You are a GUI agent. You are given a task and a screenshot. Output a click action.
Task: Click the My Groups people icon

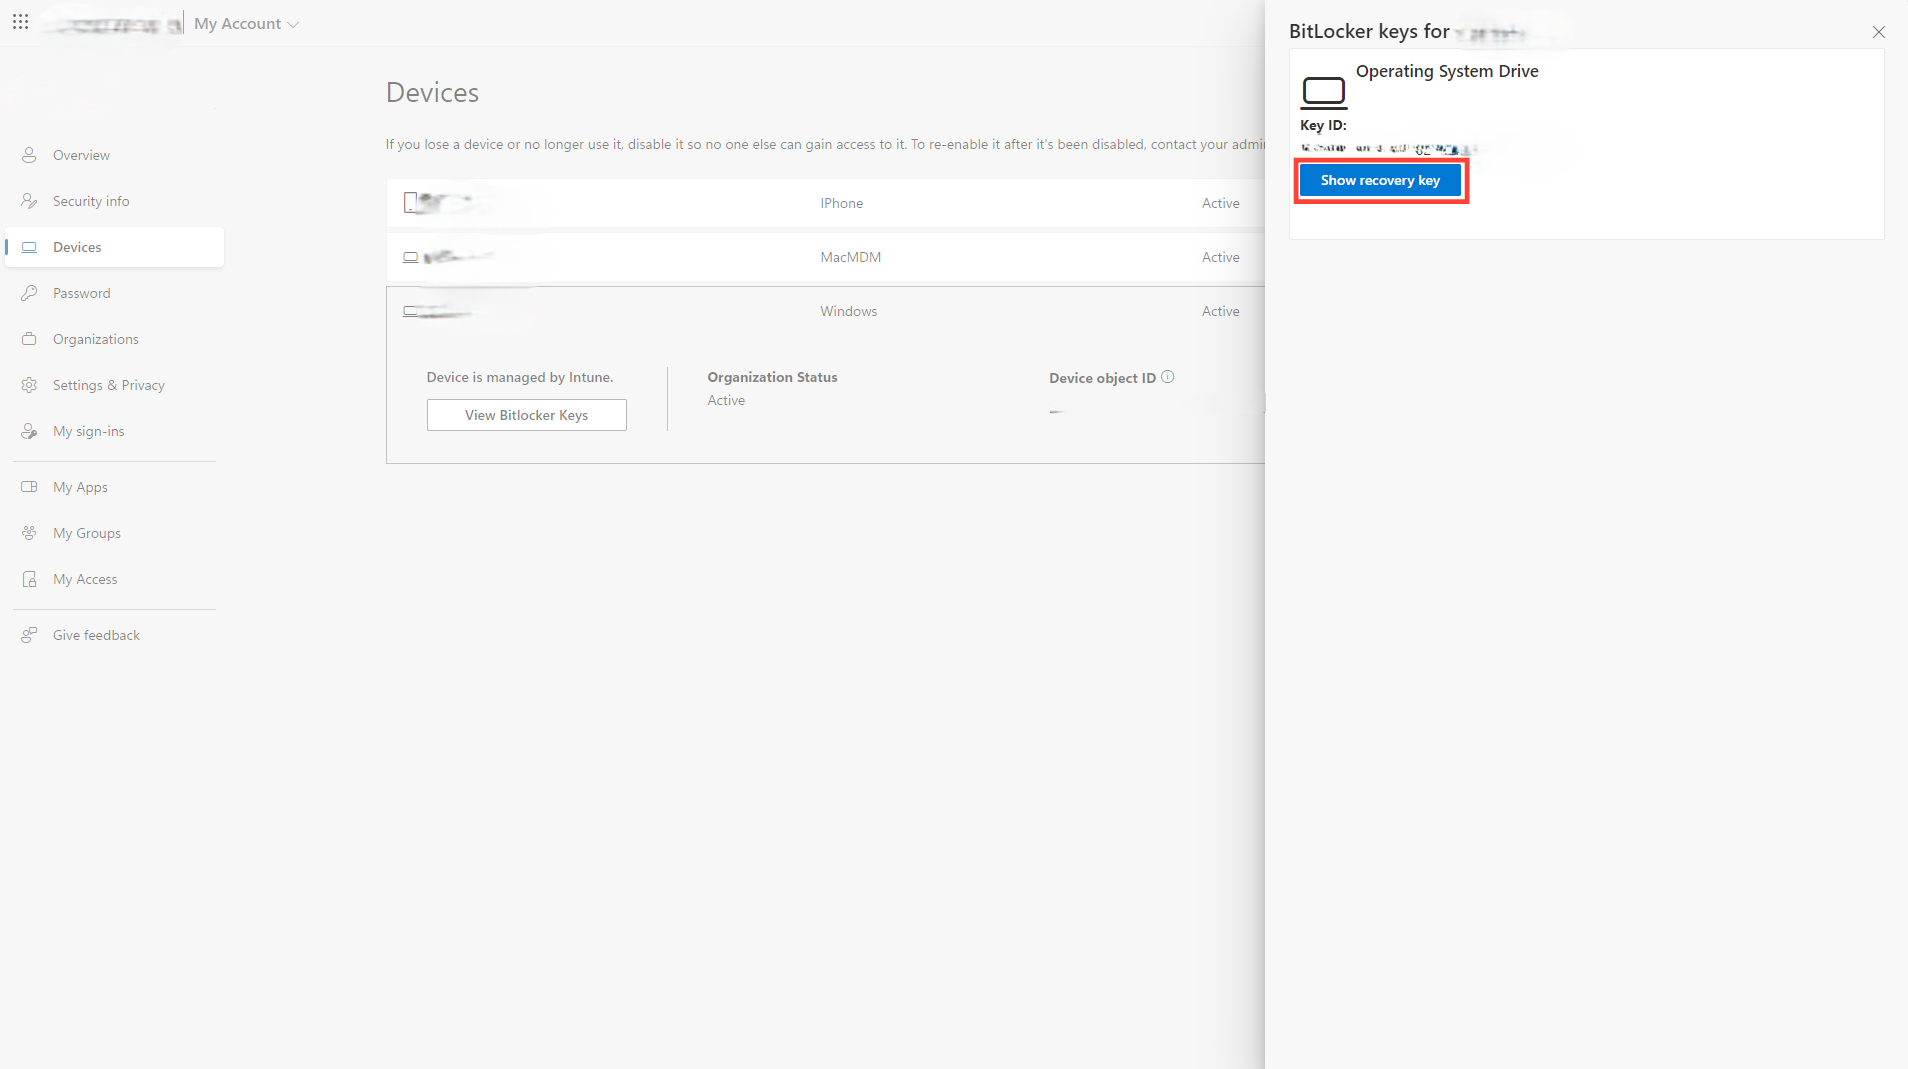29,533
